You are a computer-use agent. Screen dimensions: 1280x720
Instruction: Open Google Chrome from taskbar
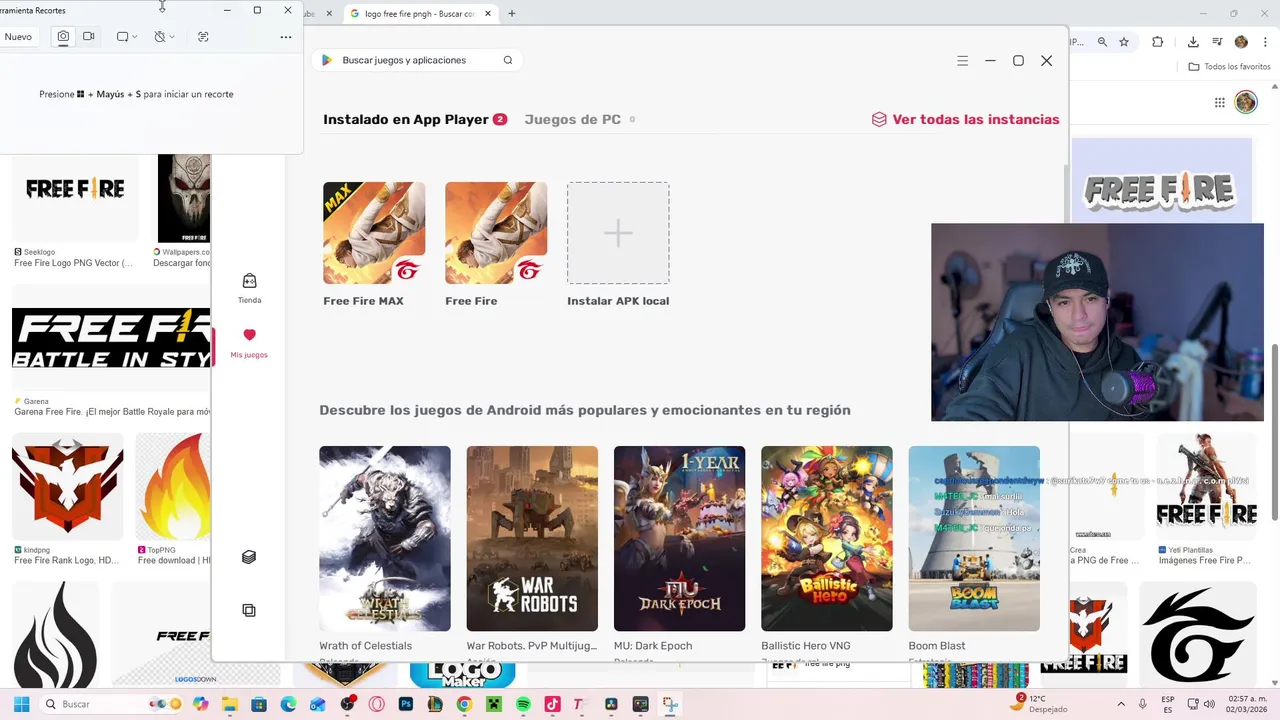coord(464,704)
